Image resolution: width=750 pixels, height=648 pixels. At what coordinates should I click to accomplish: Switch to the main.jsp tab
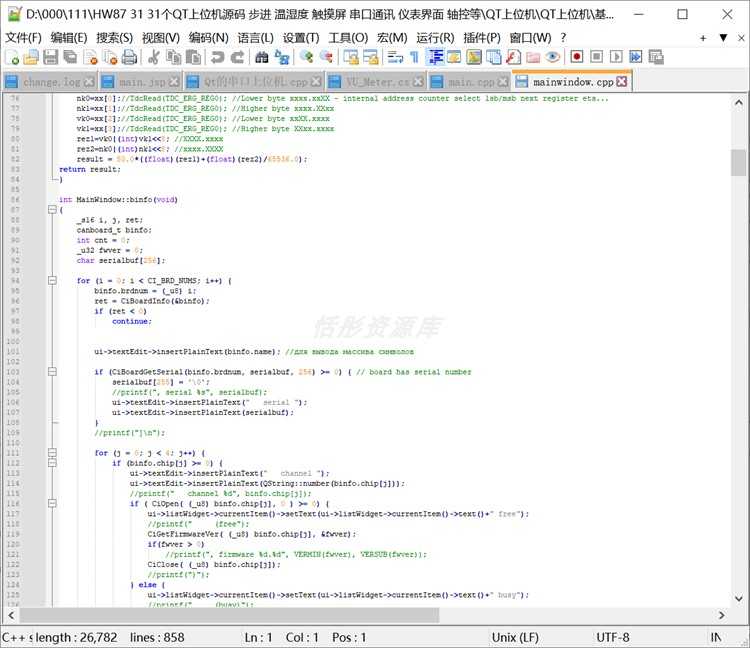pos(141,82)
